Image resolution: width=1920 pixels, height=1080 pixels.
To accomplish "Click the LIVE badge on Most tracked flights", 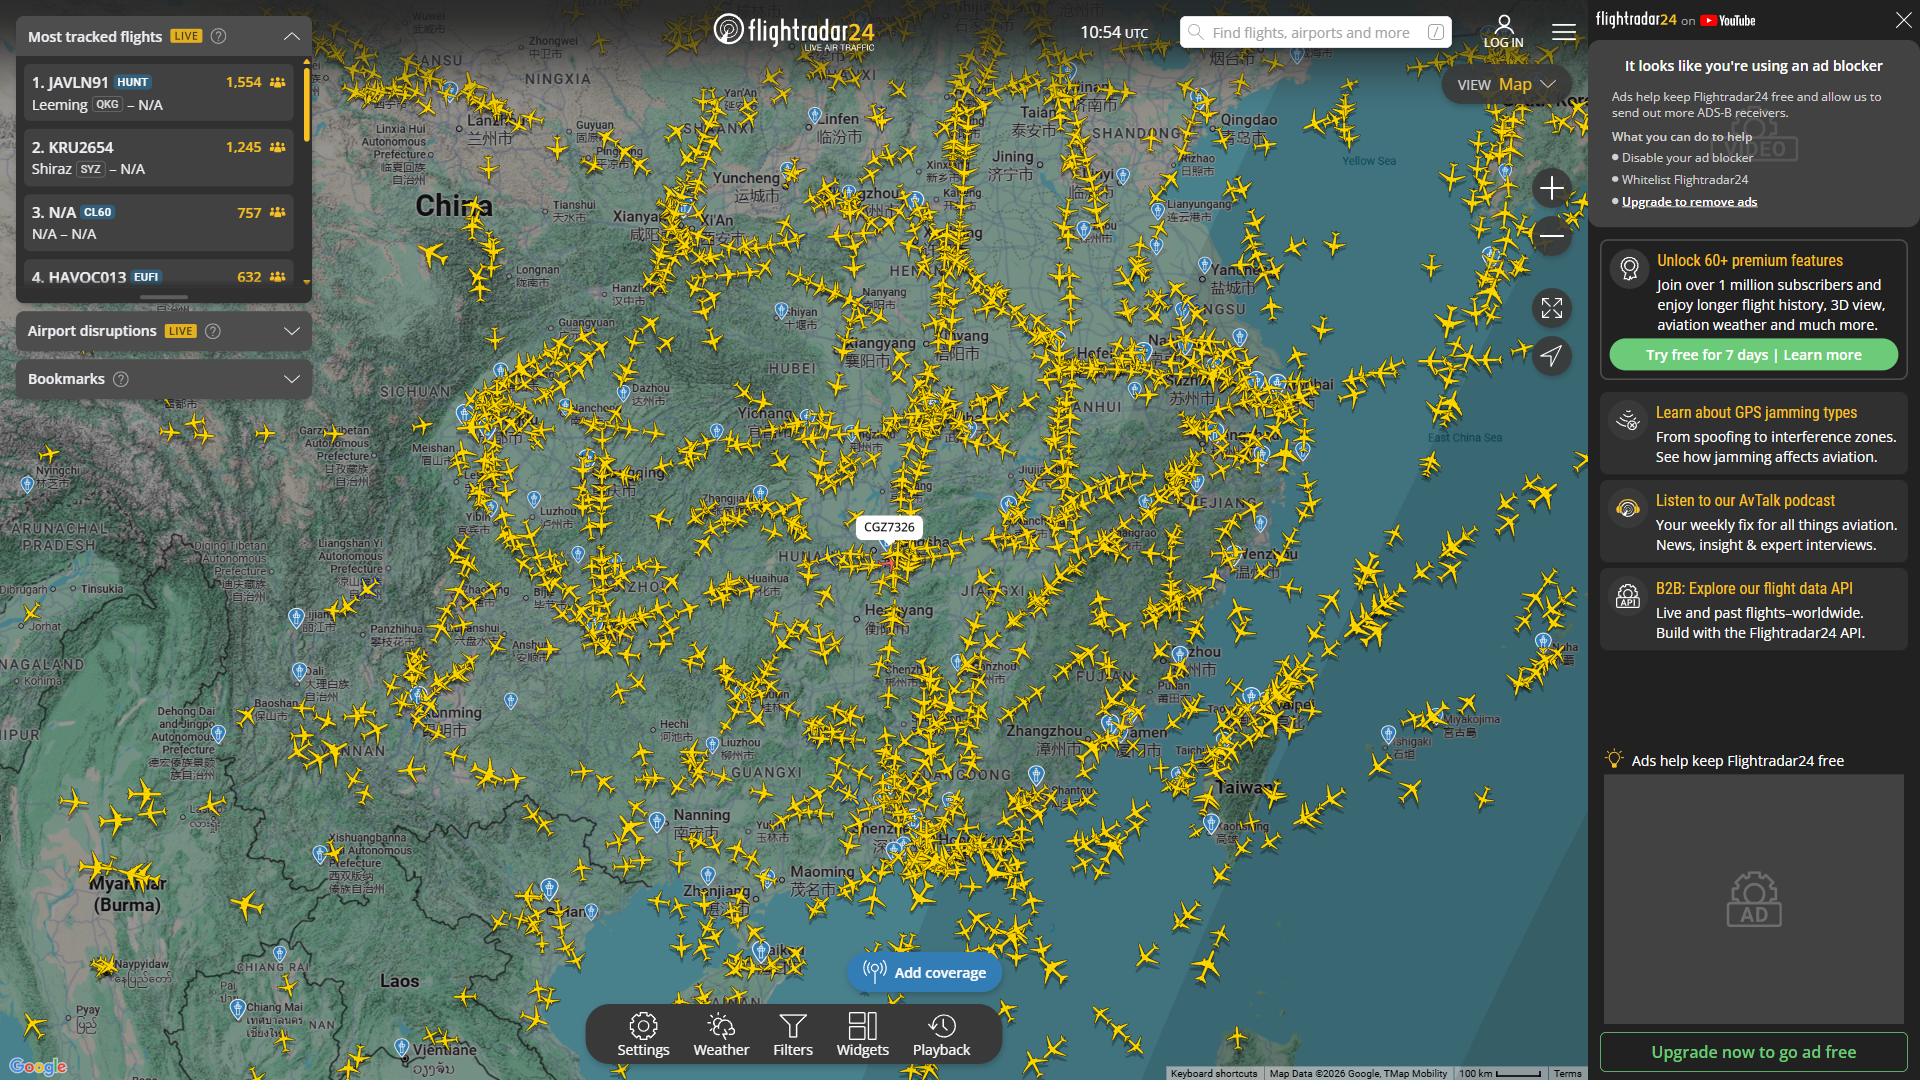I will coord(186,36).
